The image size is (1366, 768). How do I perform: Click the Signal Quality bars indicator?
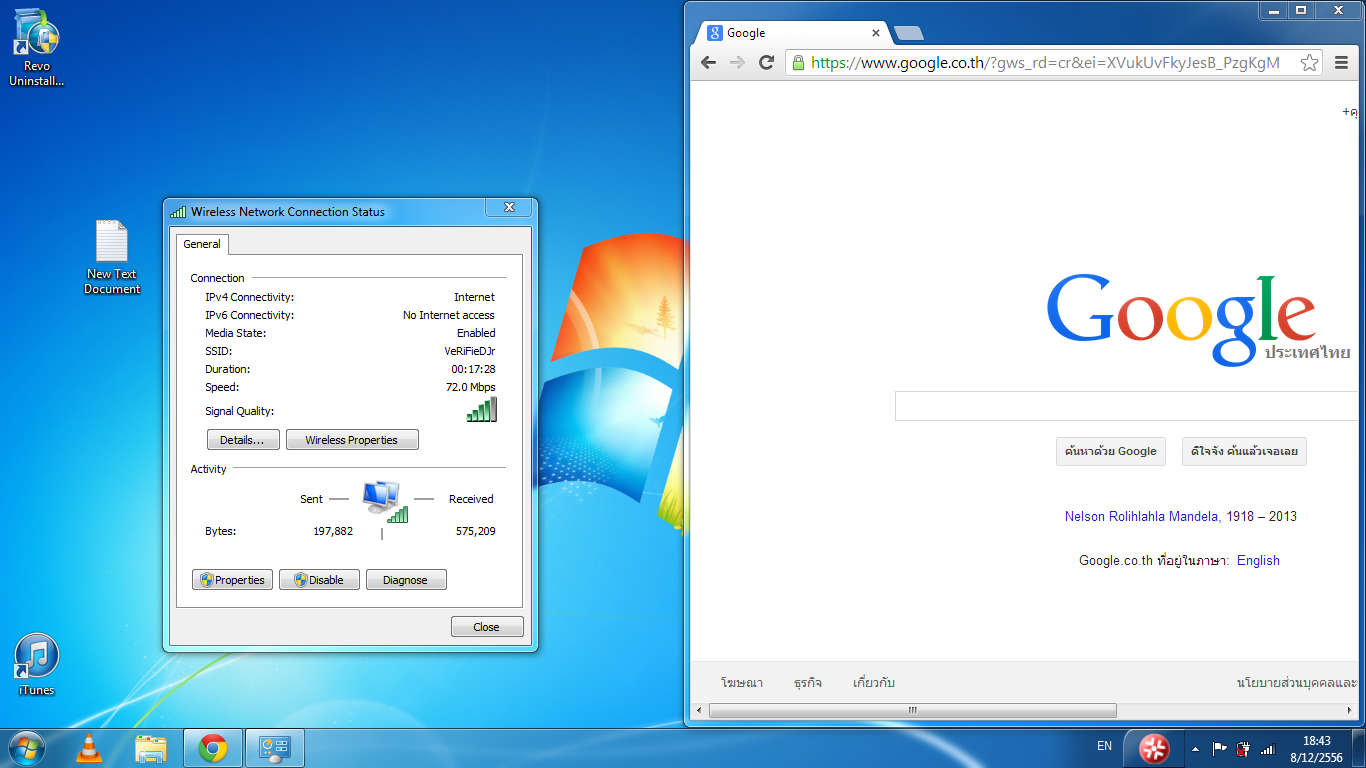pyautogui.click(x=481, y=410)
